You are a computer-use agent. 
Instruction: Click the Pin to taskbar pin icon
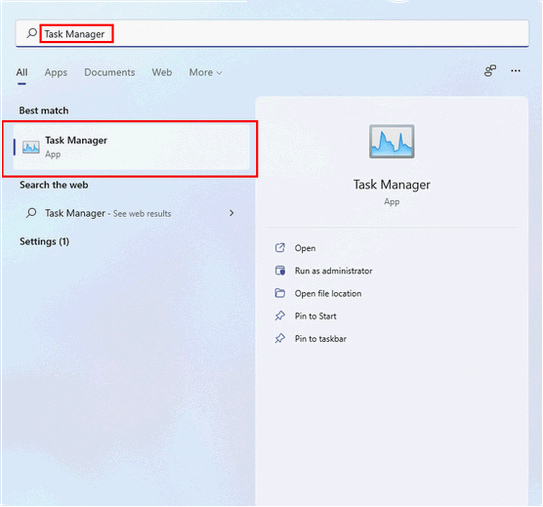[x=280, y=338]
